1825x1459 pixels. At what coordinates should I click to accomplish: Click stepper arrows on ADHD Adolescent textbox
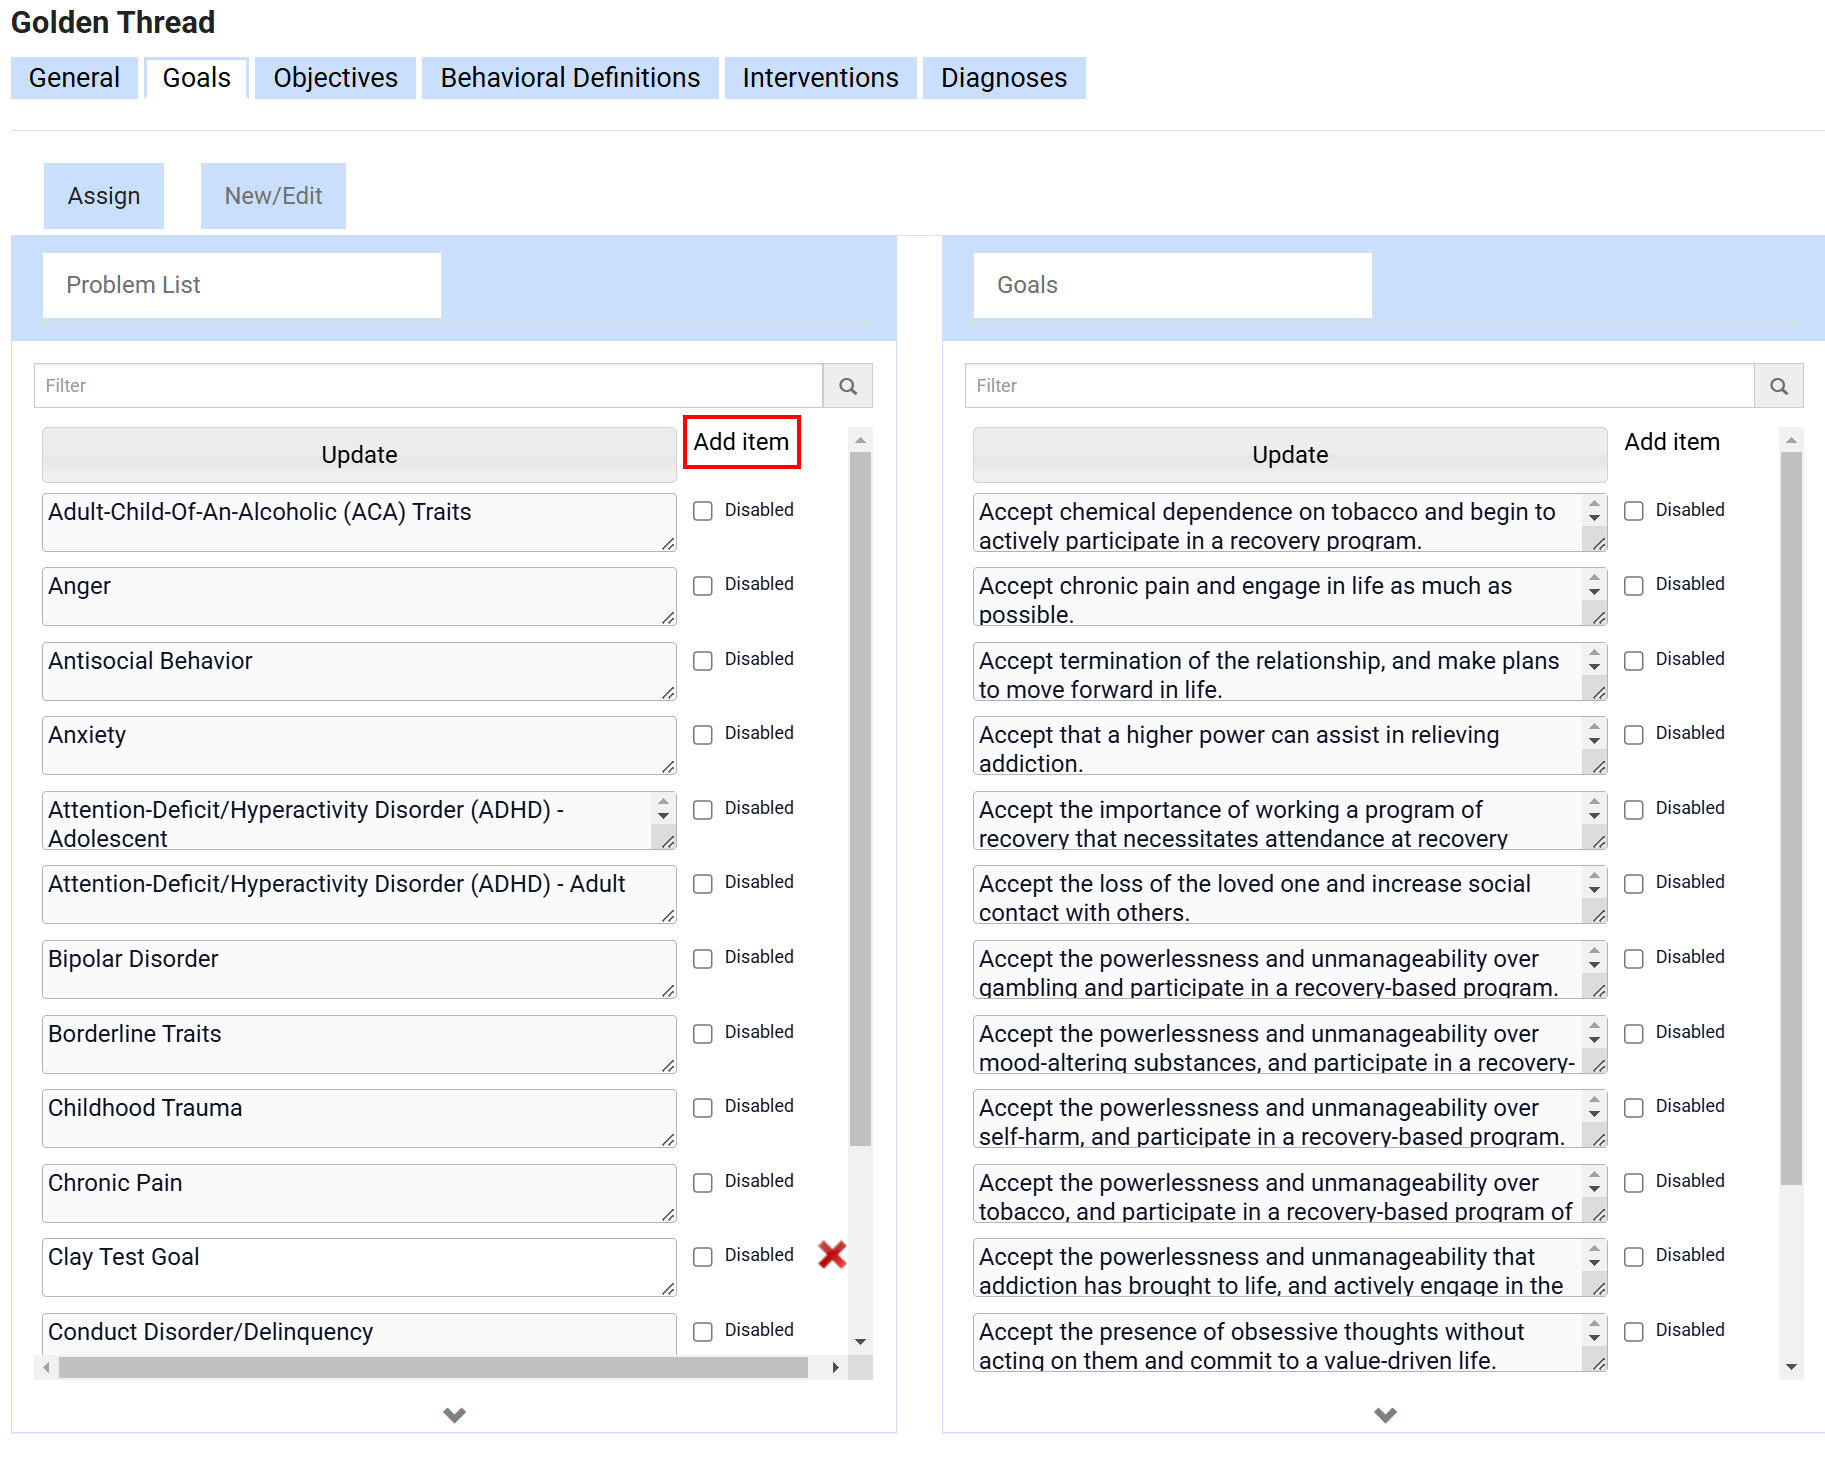click(x=663, y=808)
